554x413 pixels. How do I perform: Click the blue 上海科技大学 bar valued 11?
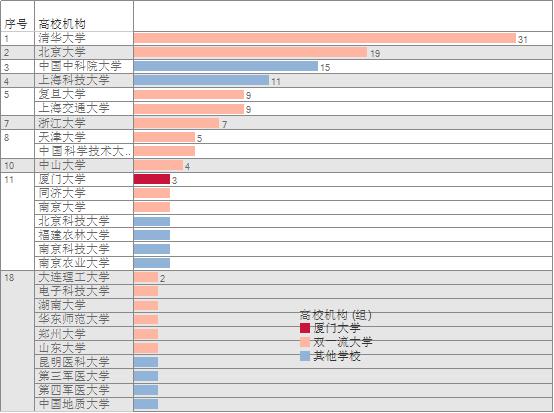(x=201, y=80)
